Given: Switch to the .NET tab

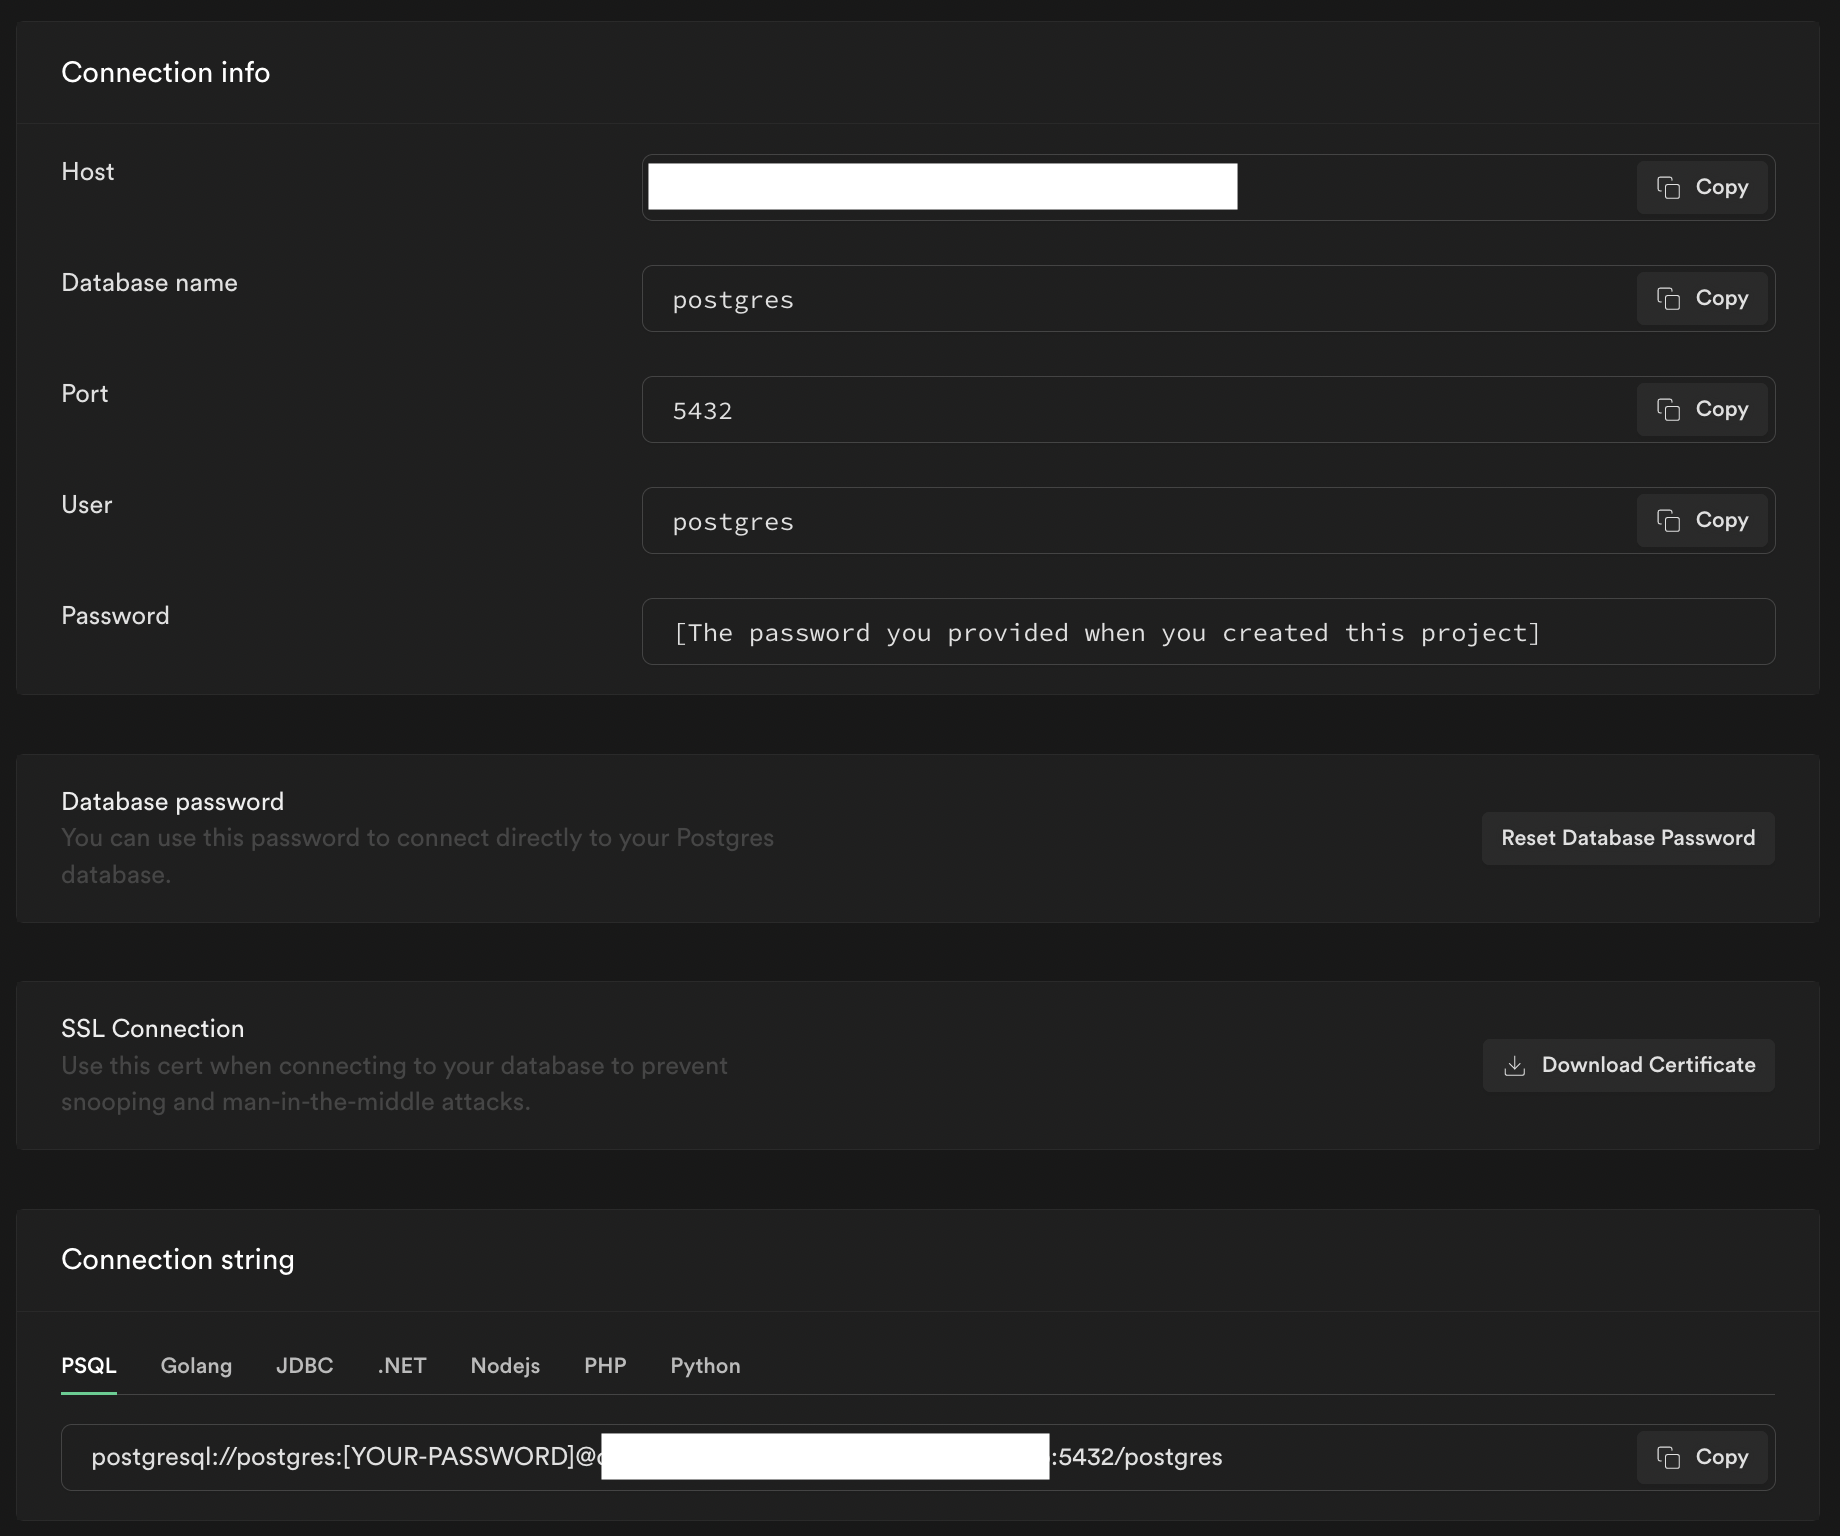Looking at the screenshot, I should pos(402,1366).
